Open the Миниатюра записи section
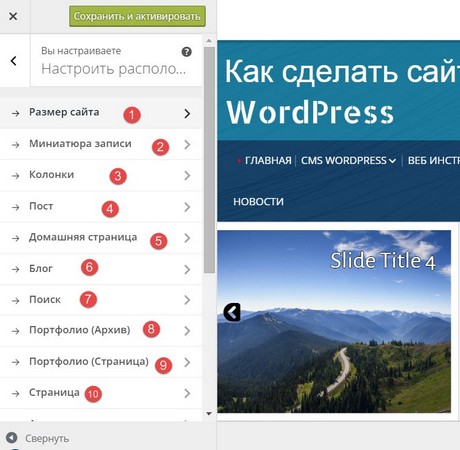Image resolution: width=460 pixels, height=450 pixels. click(101, 144)
